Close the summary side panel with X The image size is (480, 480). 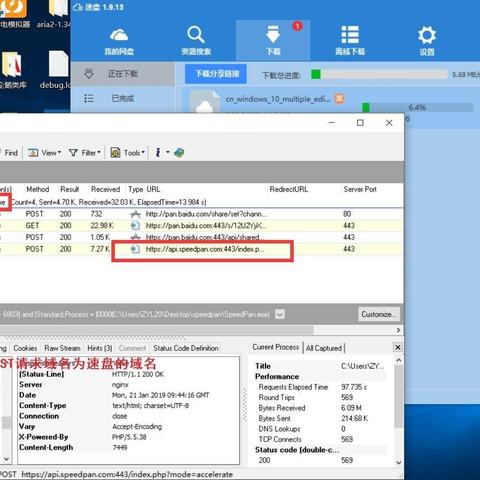[398, 347]
